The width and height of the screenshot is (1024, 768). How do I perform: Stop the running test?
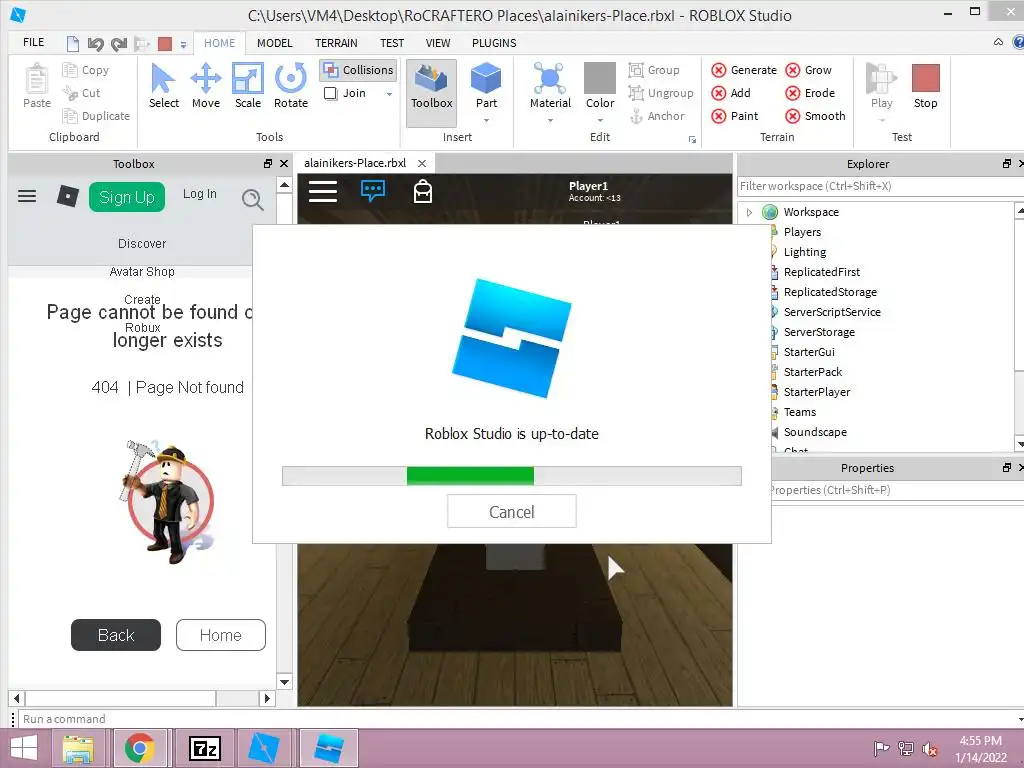(x=925, y=86)
